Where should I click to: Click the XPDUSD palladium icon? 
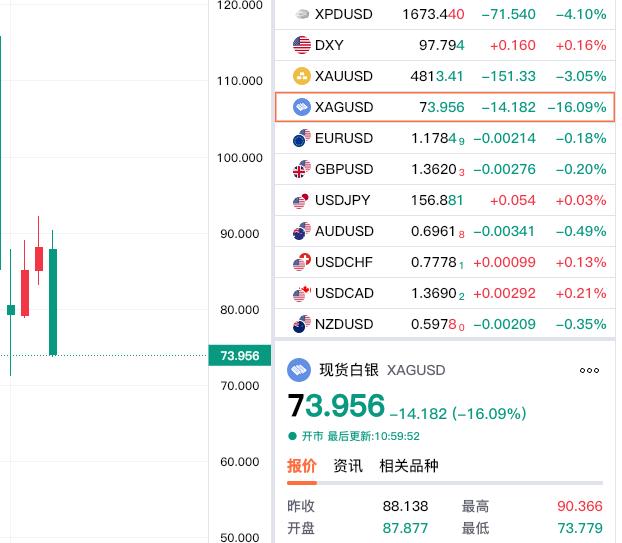pyautogui.click(x=302, y=14)
